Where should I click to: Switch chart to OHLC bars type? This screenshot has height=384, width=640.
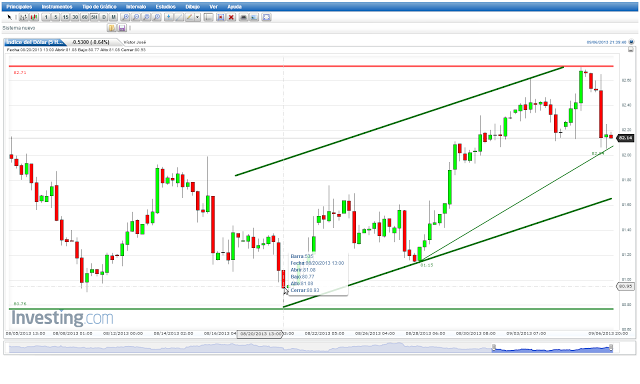point(24,17)
